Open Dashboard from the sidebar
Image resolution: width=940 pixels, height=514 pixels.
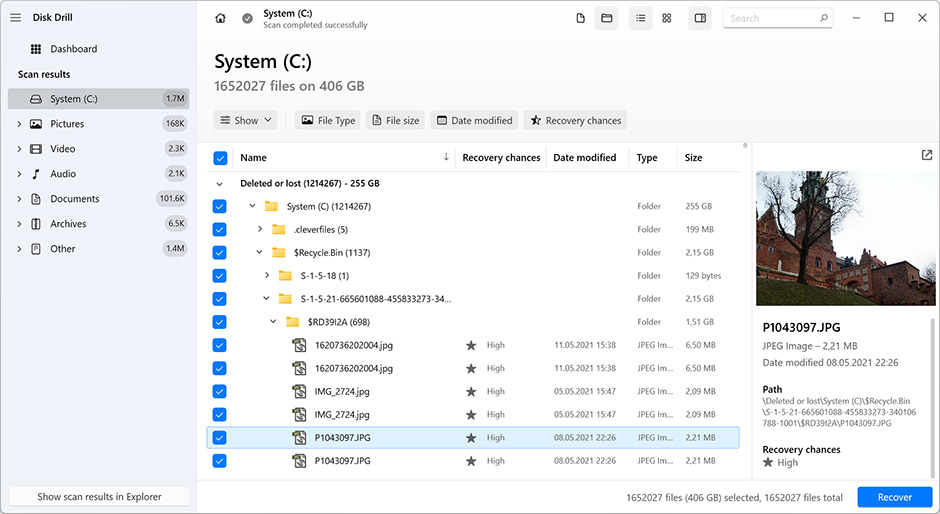click(73, 49)
